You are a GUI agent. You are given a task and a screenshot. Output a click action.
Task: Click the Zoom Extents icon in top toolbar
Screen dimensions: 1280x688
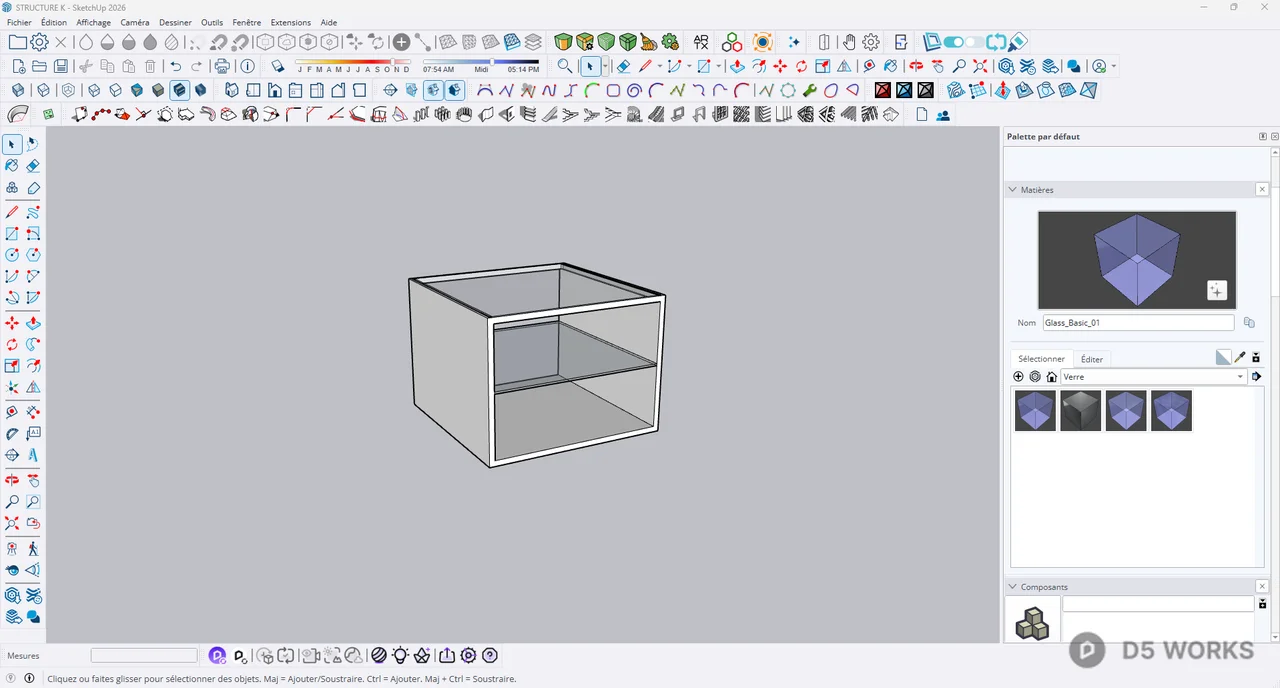click(x=980, y=66)
